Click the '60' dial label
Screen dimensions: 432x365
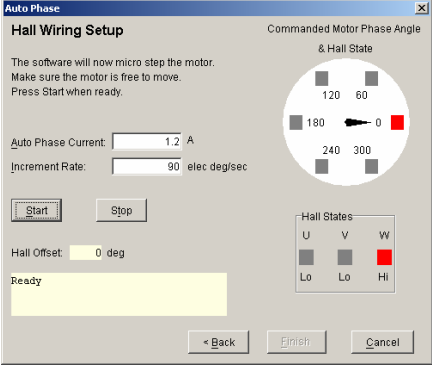[x=361, y=95]
